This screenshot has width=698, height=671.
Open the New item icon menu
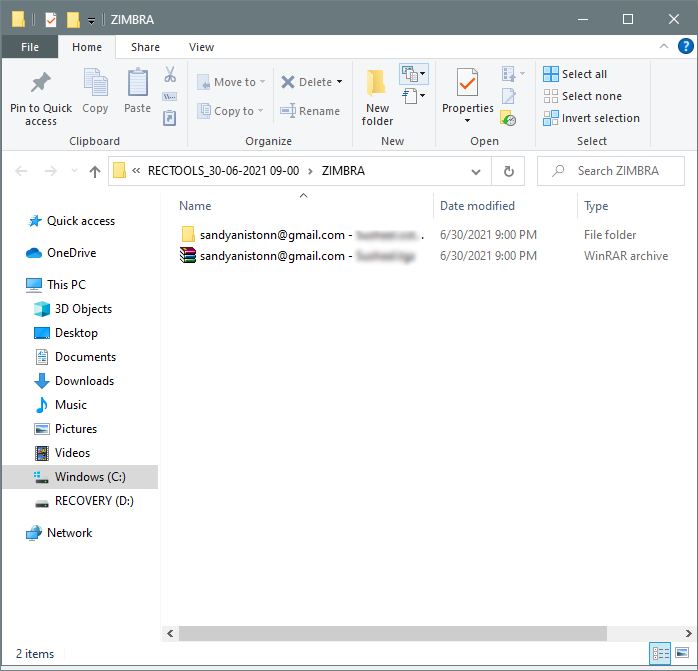coord(414,74)
